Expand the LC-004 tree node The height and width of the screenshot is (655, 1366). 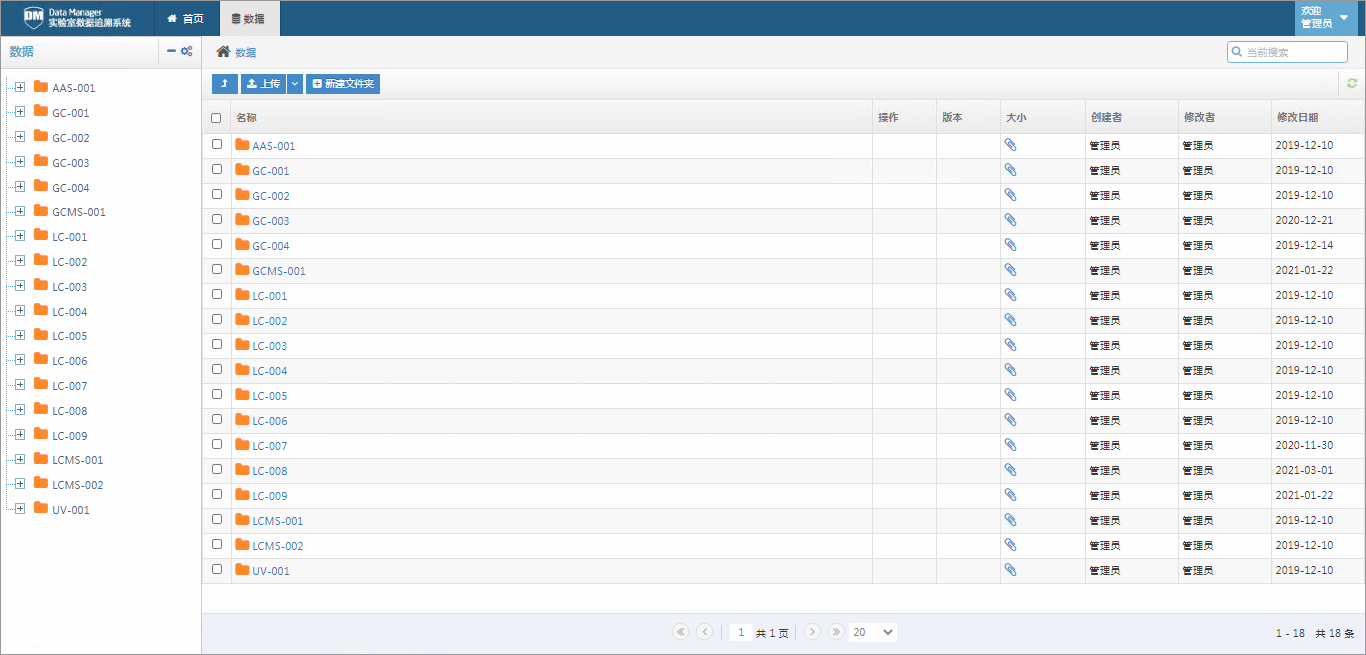pyautogui.click(x=20, y=311)
